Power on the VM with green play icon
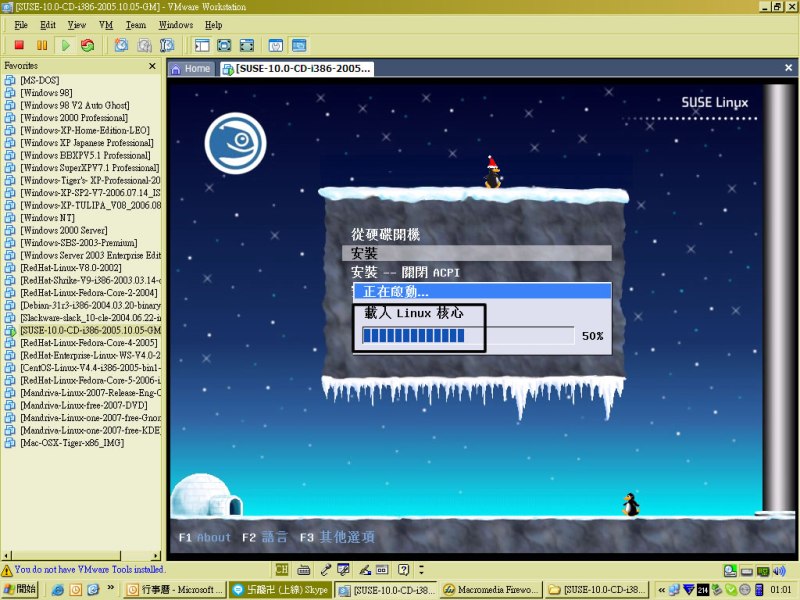 [65, 45]
